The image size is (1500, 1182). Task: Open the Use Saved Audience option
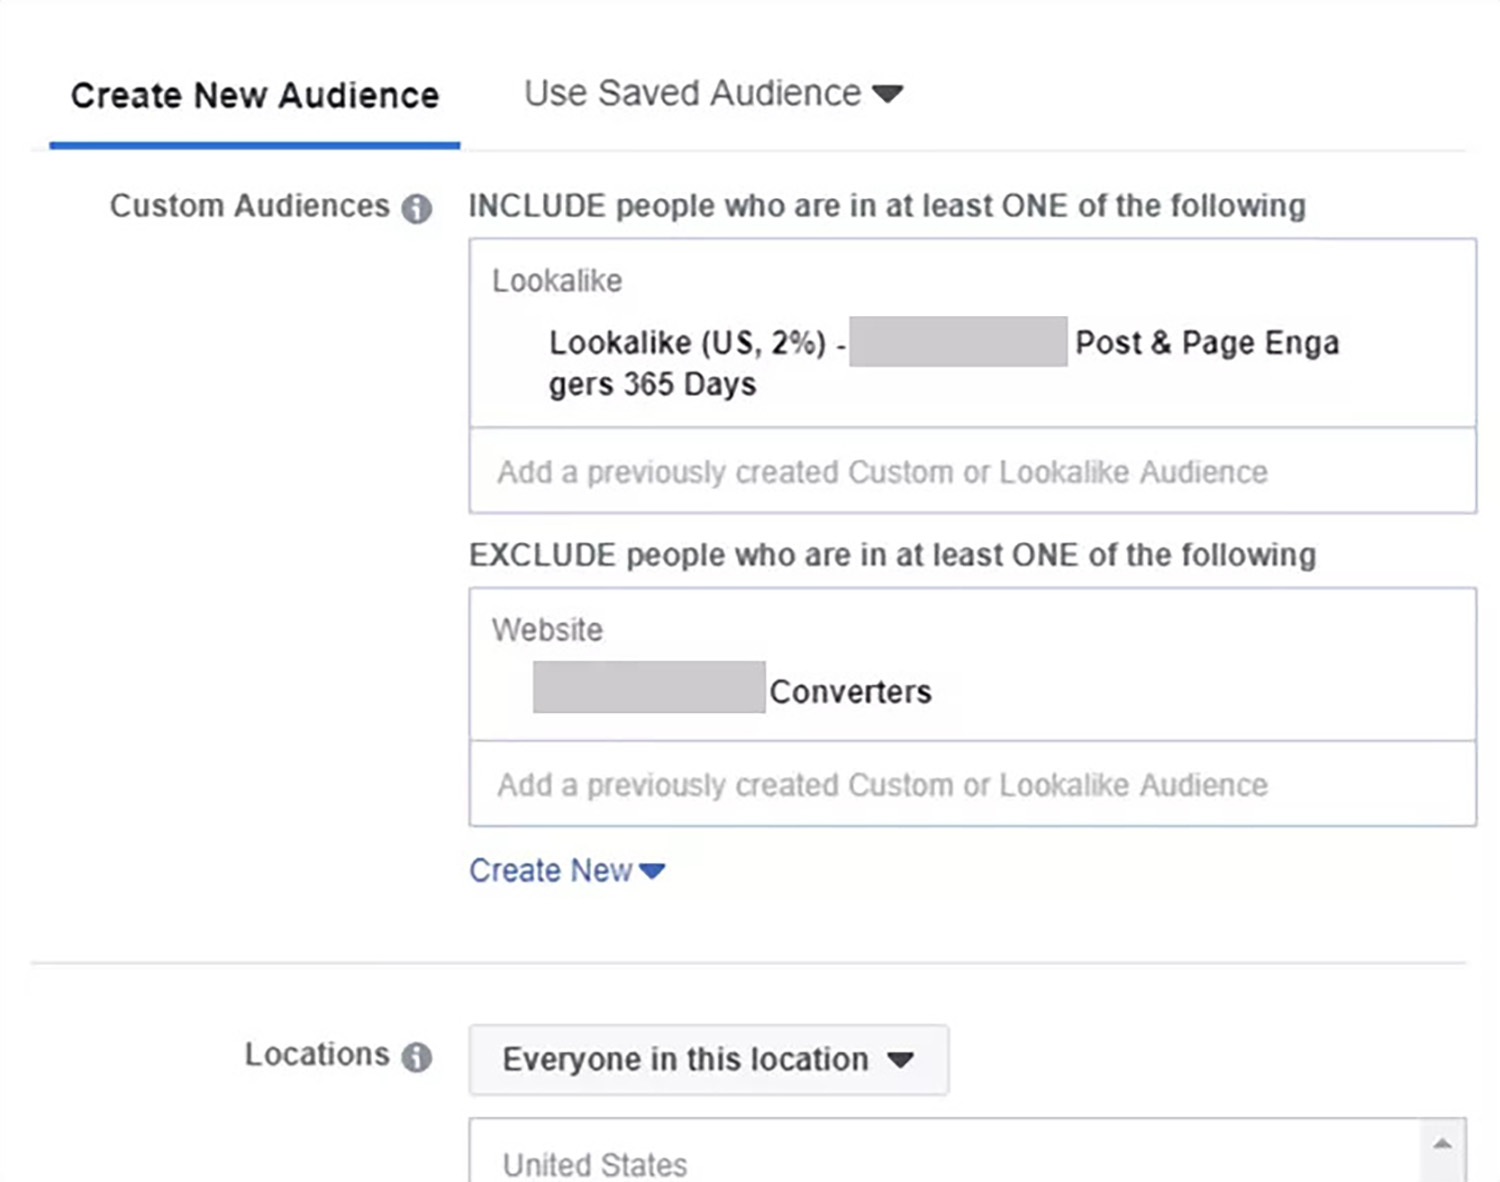692,92
